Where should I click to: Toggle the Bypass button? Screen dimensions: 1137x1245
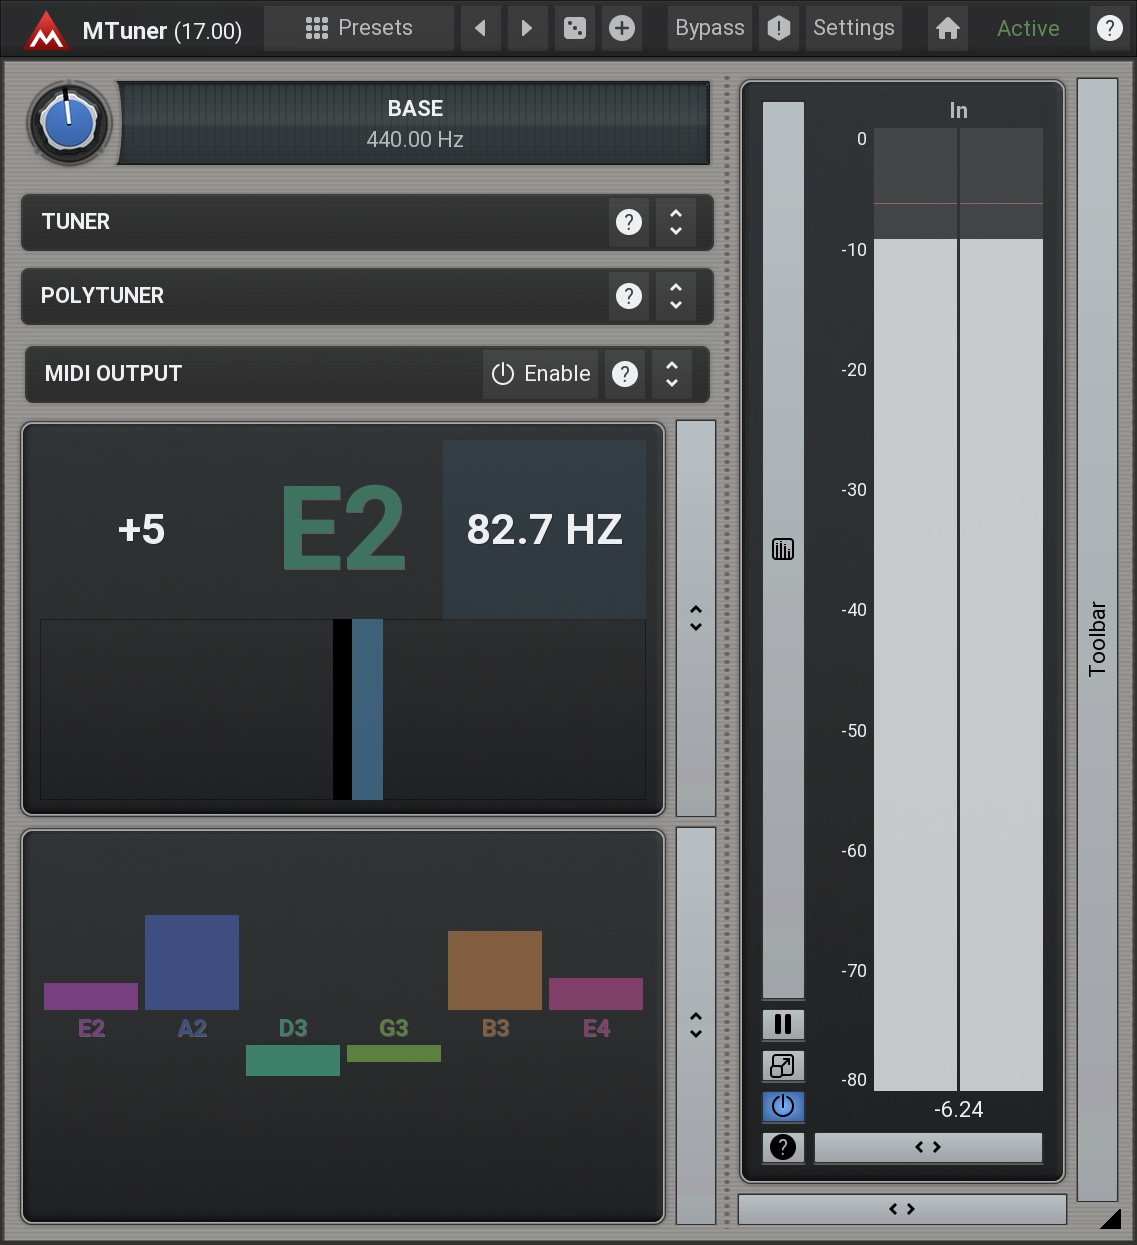(x=709, y=28)
